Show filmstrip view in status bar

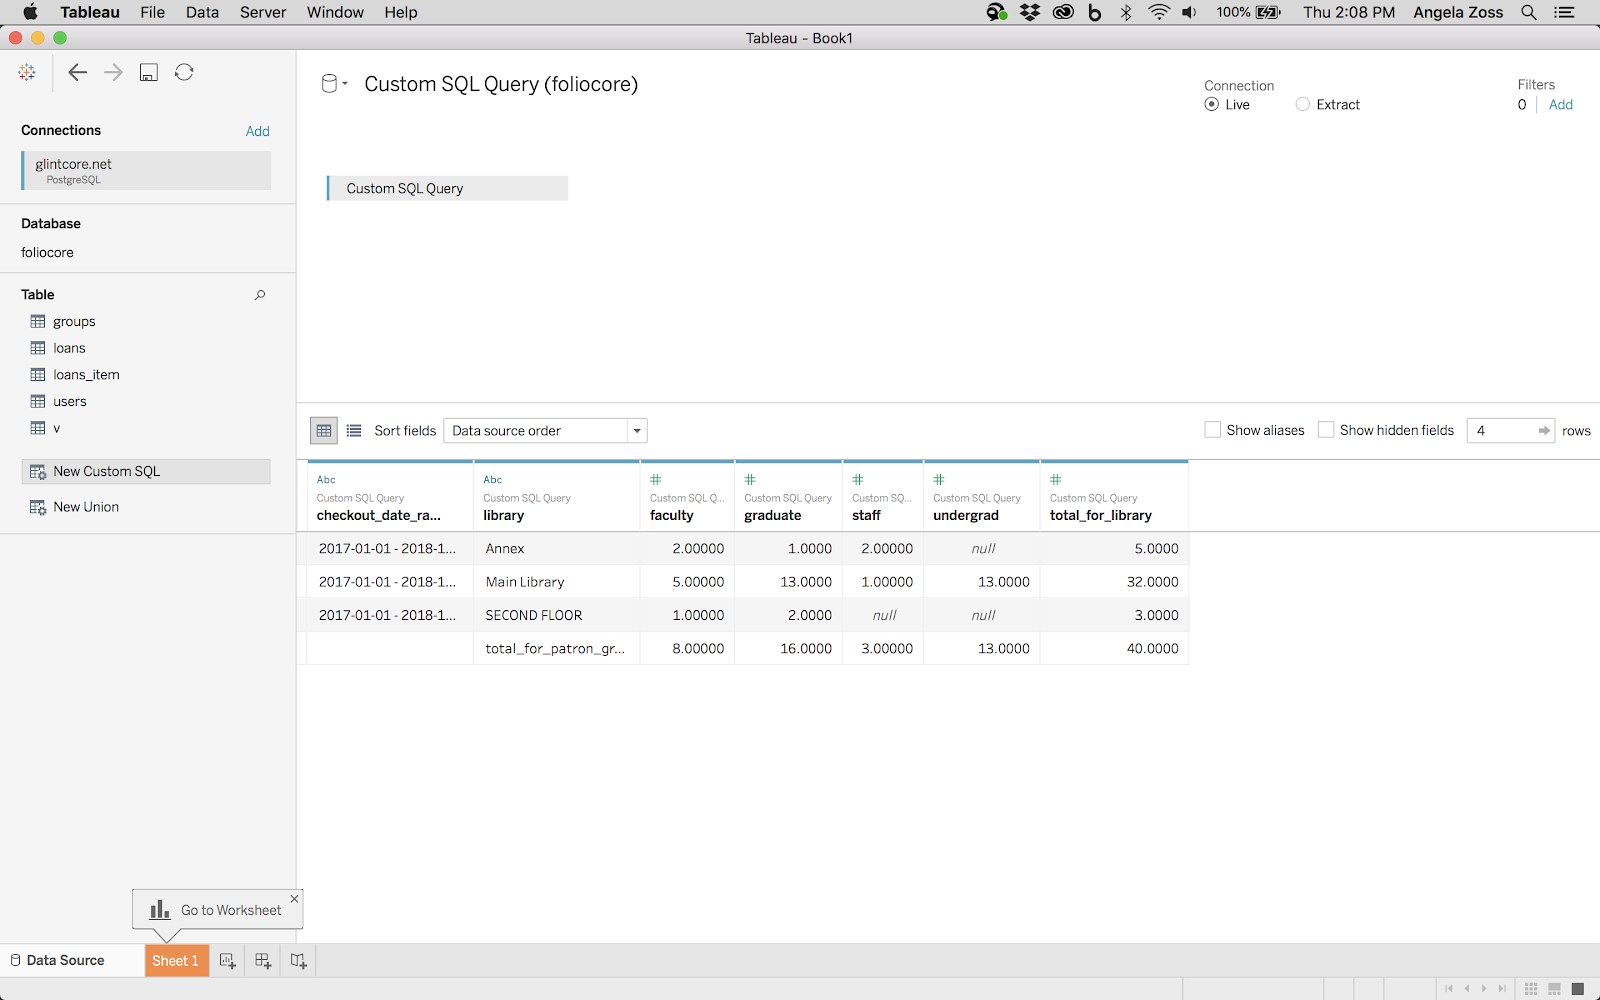pyautogui.click(x=1554, y=989)
